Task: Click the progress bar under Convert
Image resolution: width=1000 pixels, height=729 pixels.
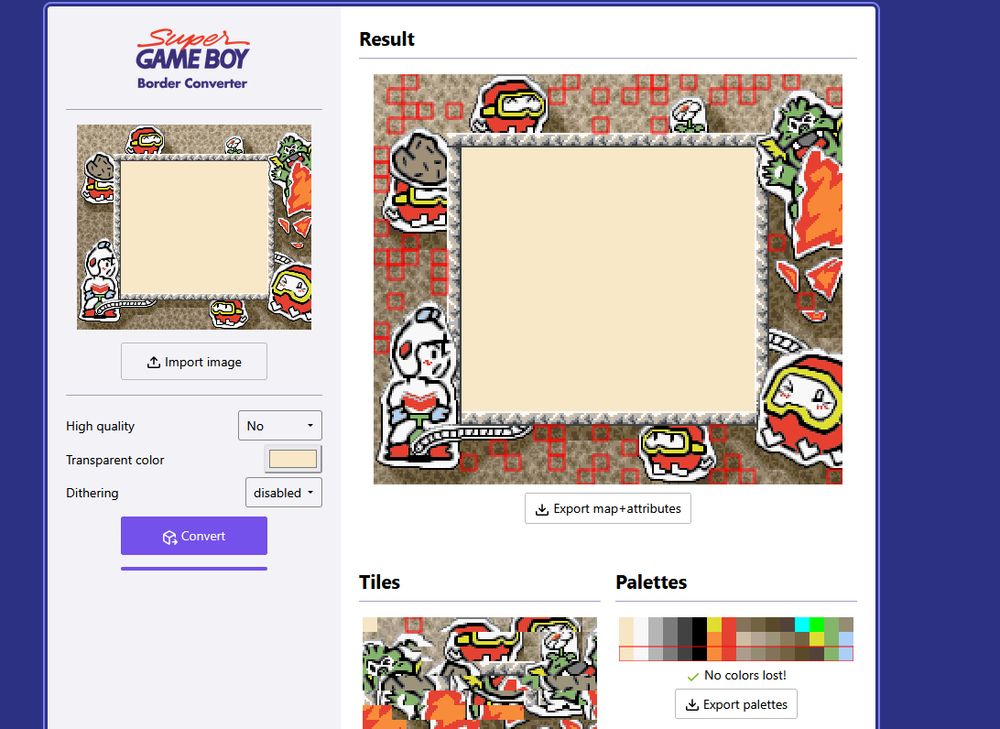Action: click(194, 568)
